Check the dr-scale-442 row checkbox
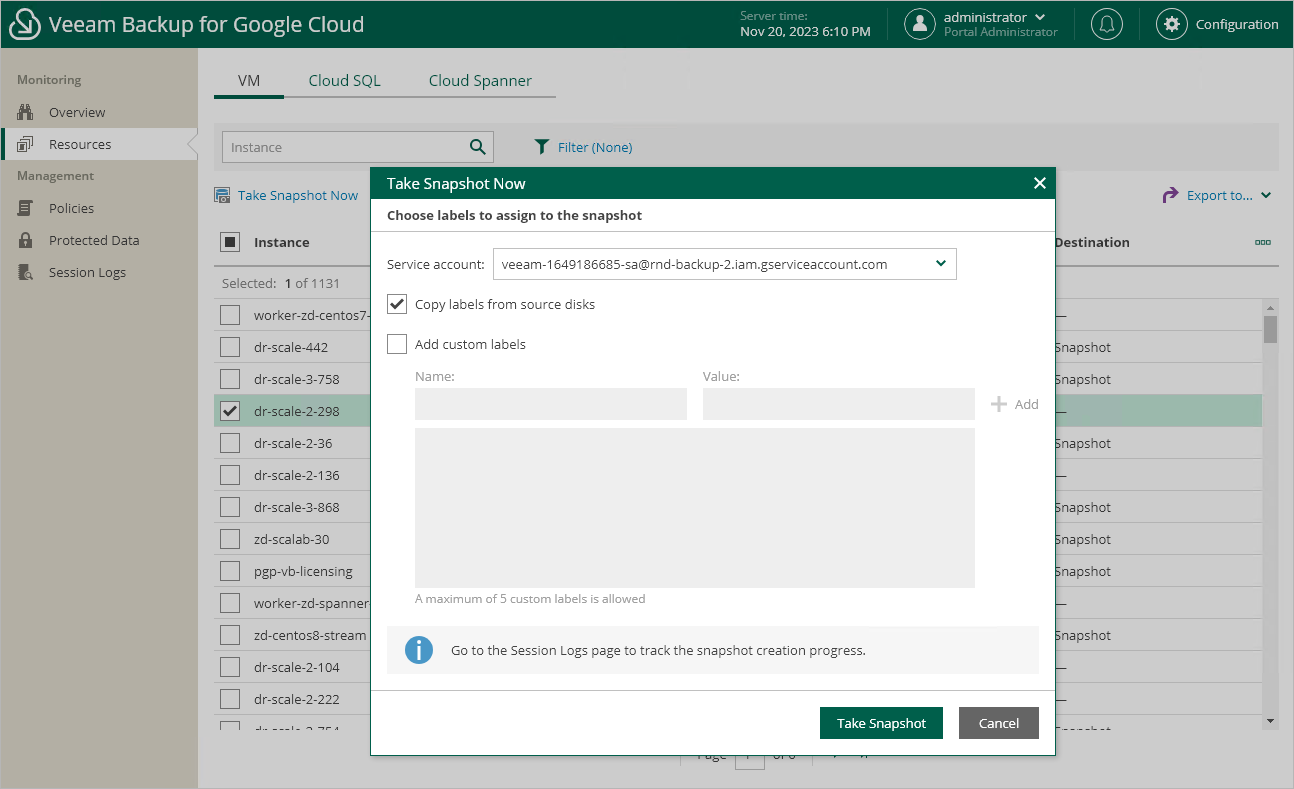This screenshot has width=1294, height=789. point(230,347)
